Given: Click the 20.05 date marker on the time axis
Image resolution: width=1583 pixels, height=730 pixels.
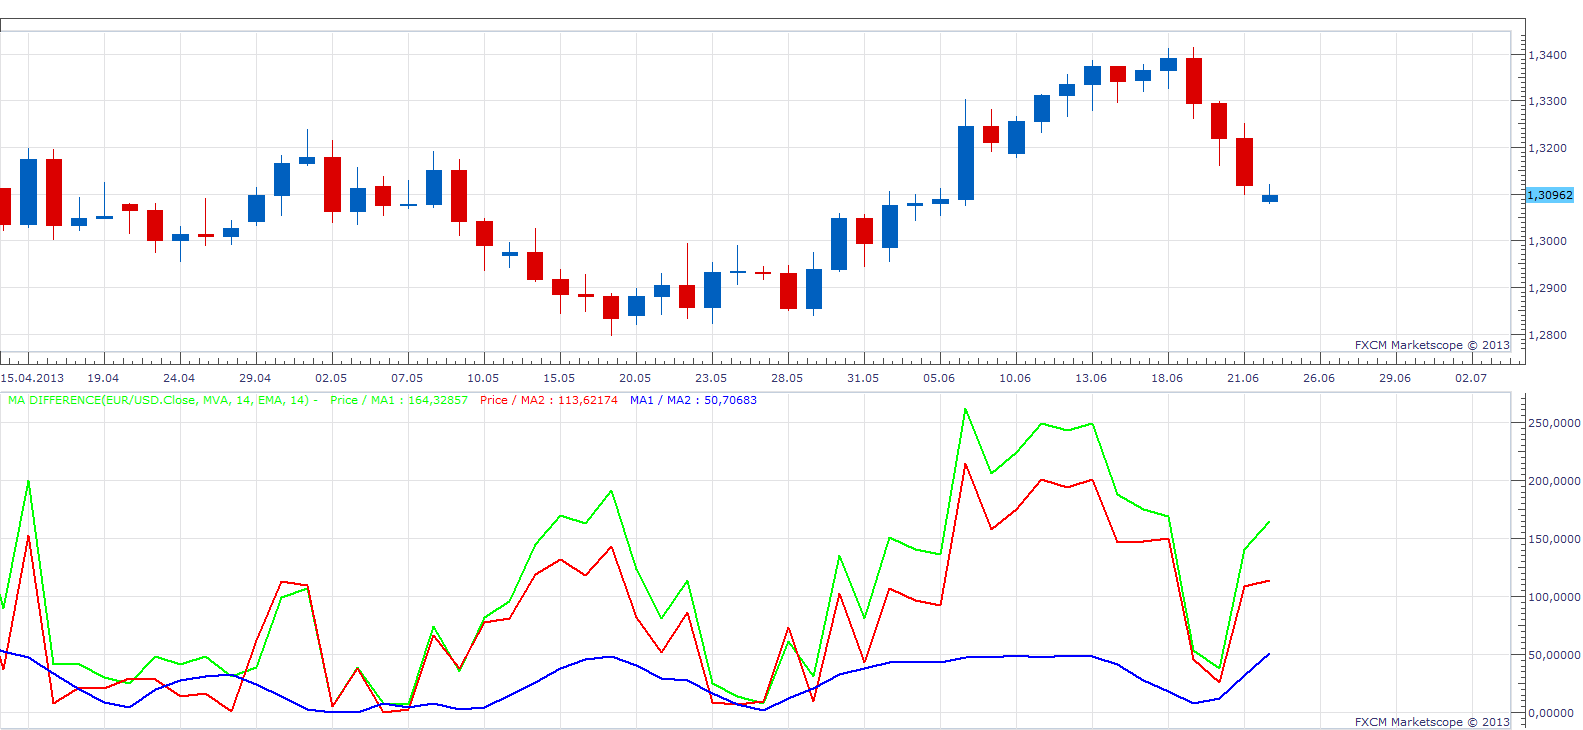Looking at the screenshot, I should point(635,378).
